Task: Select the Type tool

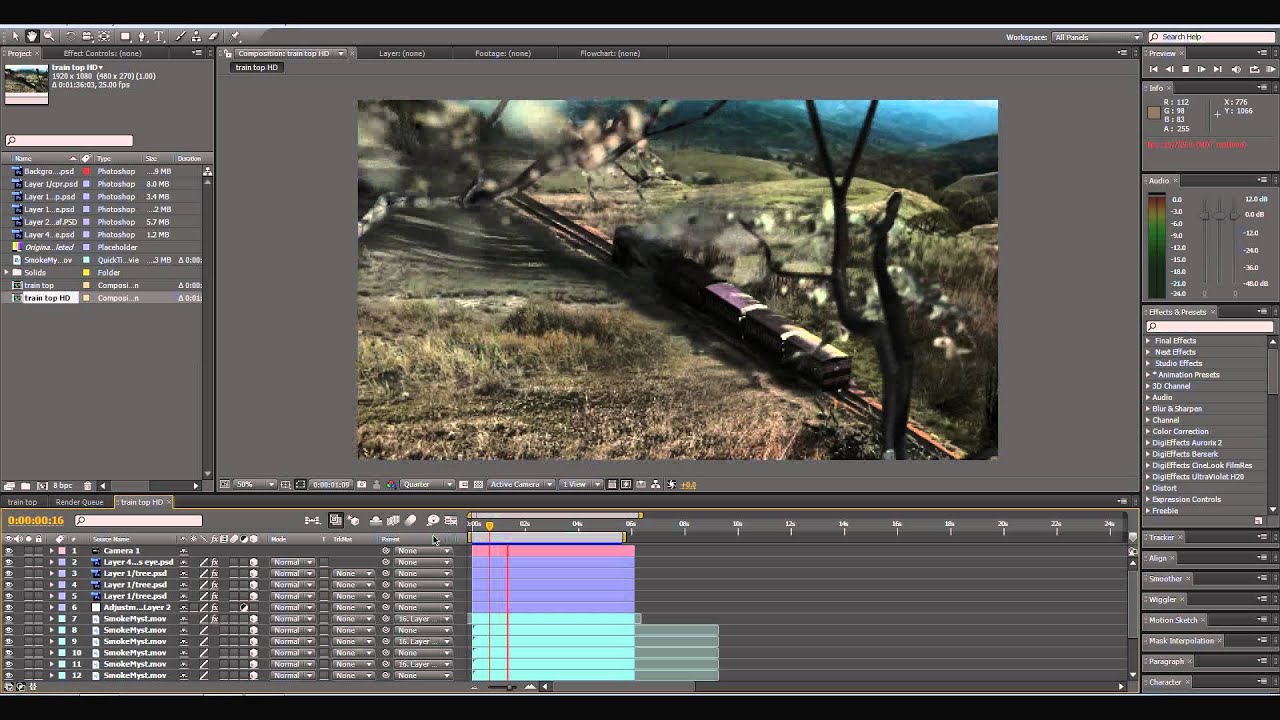Action: pyautogui.click(x=158, y=36)
